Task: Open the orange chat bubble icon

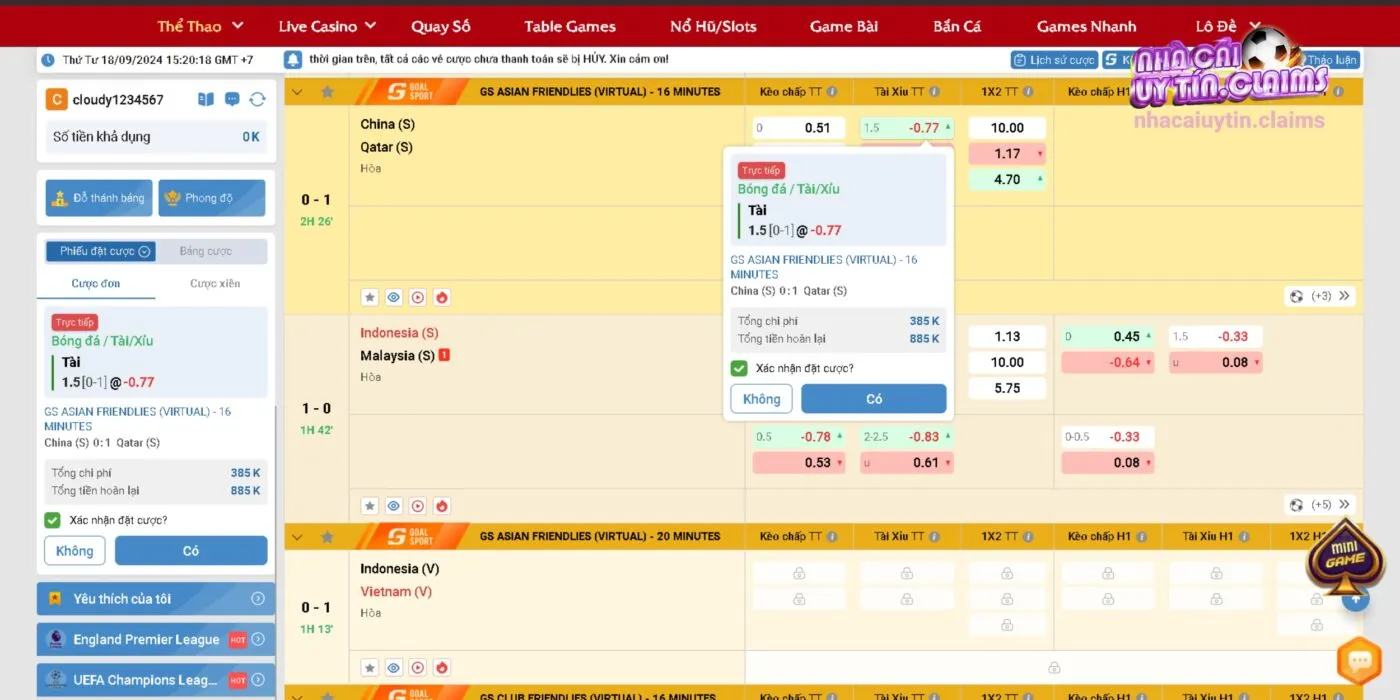Action: 1359,661
